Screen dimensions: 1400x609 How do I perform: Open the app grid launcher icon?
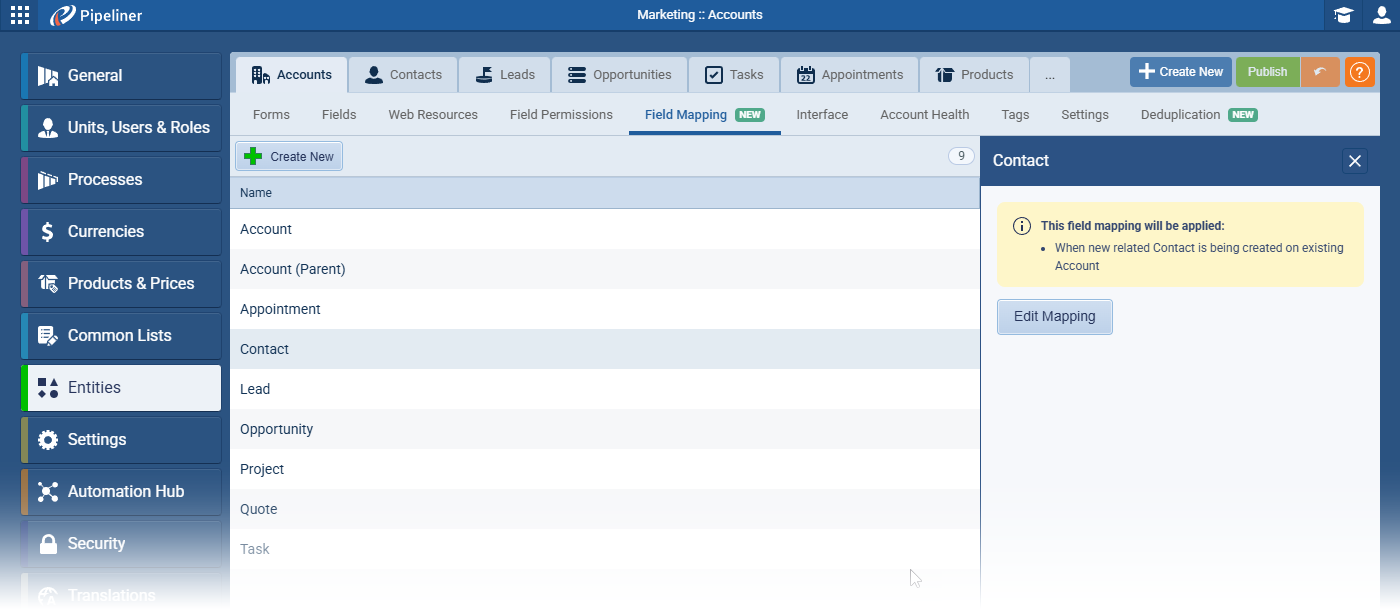[20, 15]
